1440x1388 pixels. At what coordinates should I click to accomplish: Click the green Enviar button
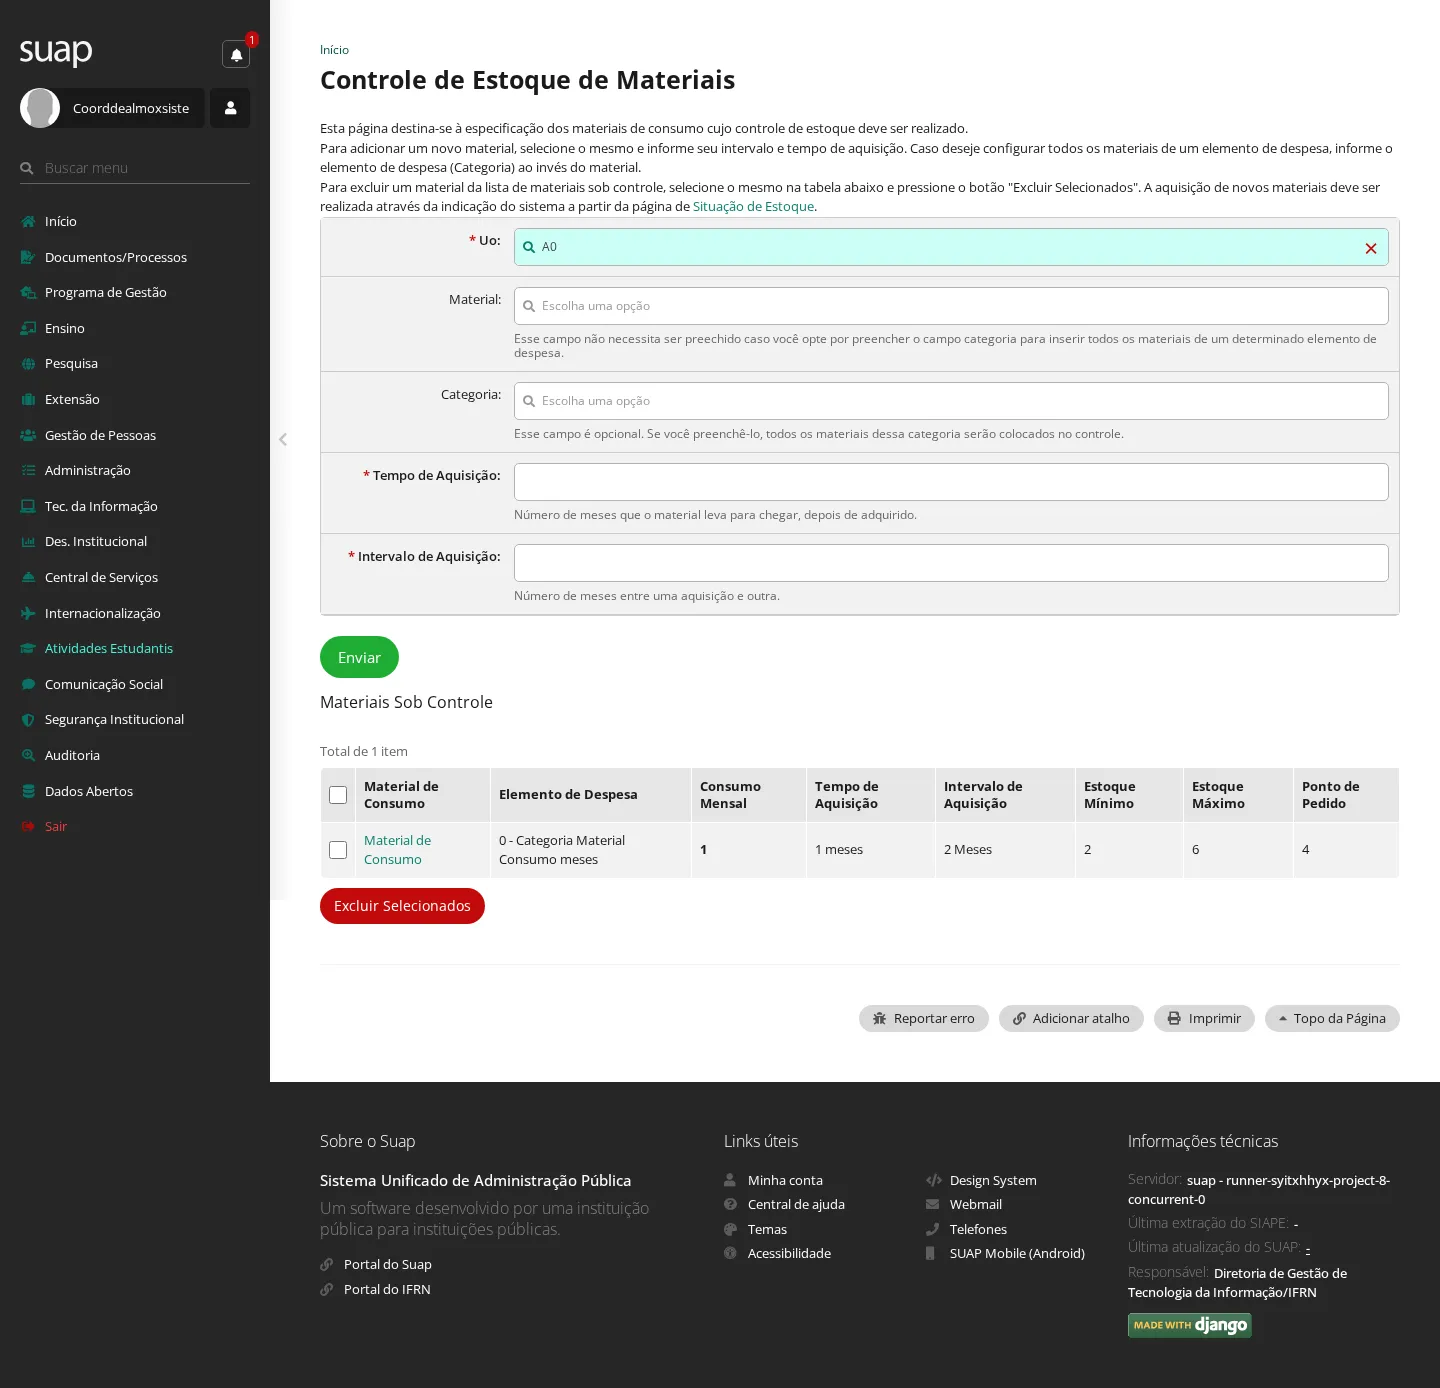coord(359,657)
